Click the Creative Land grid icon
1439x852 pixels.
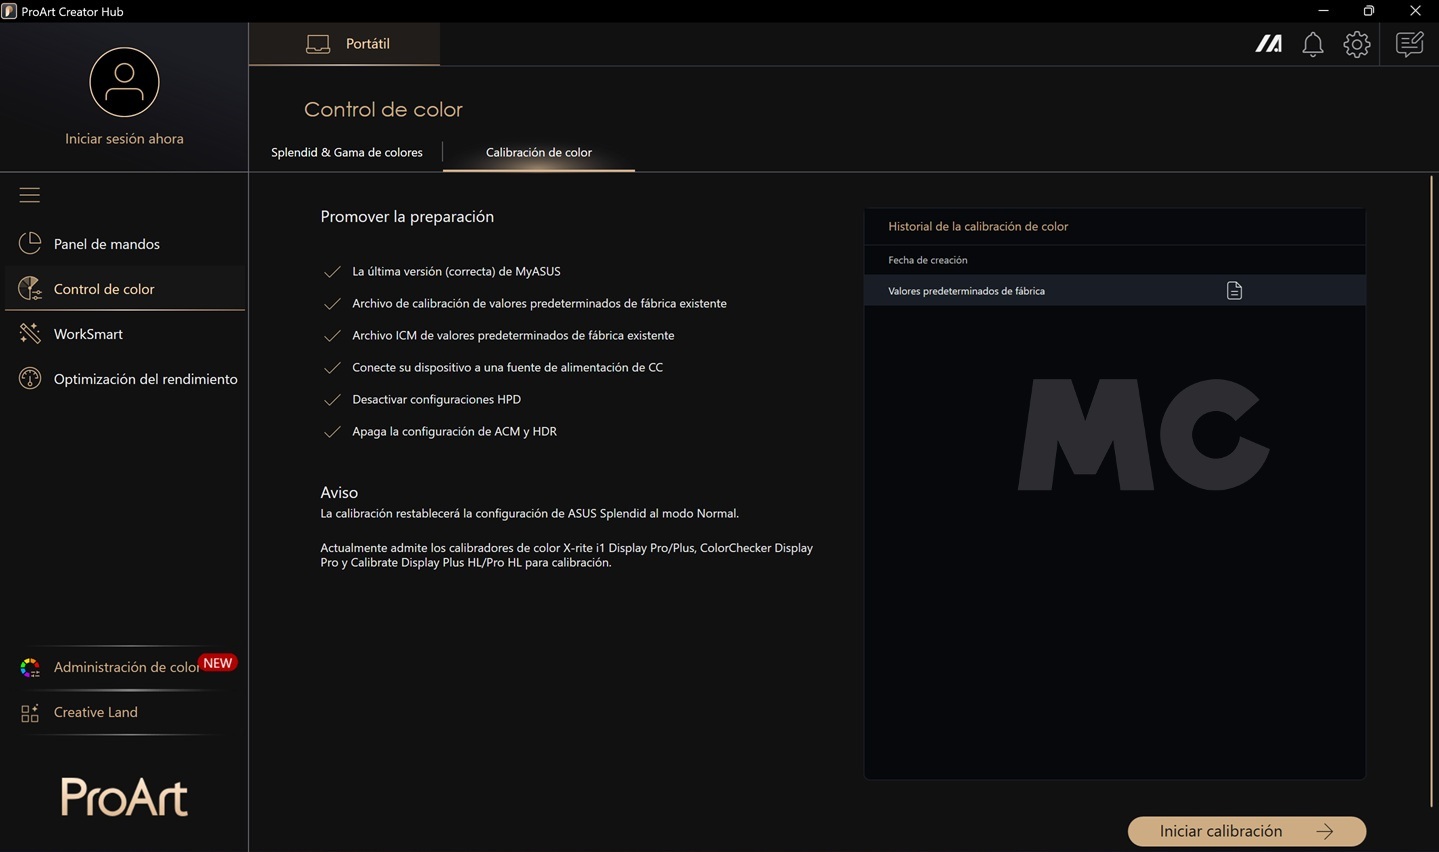pos(30,712)
